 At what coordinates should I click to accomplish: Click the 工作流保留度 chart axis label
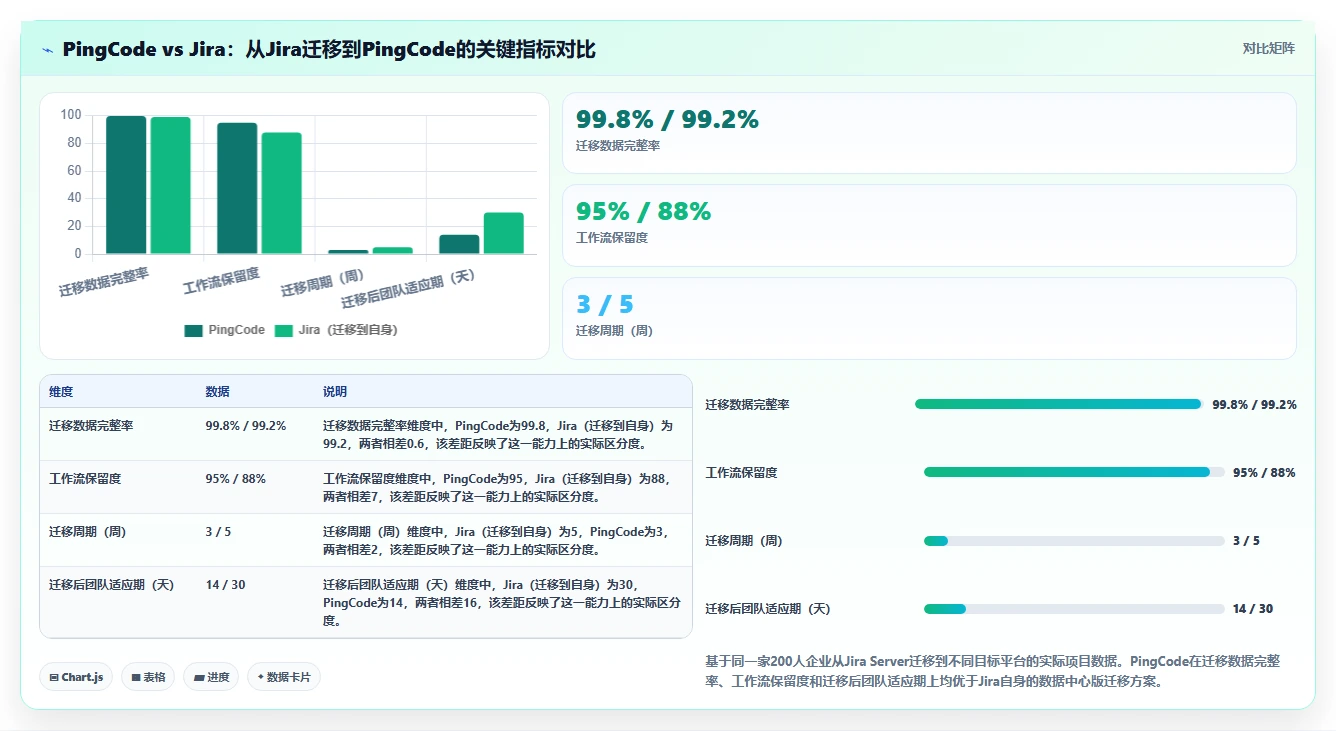[x=221, y=280]
